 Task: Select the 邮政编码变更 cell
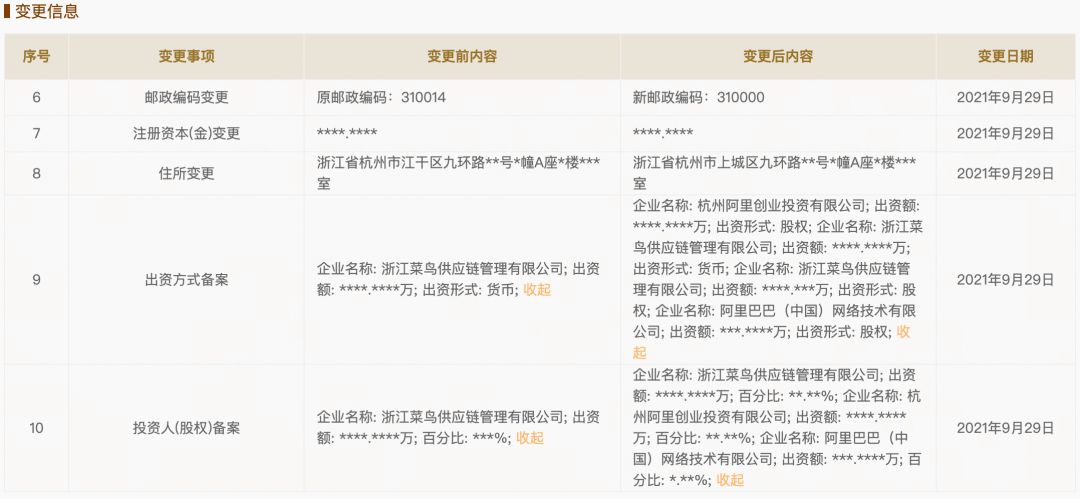pyautogui.click(x=187, y=98)
